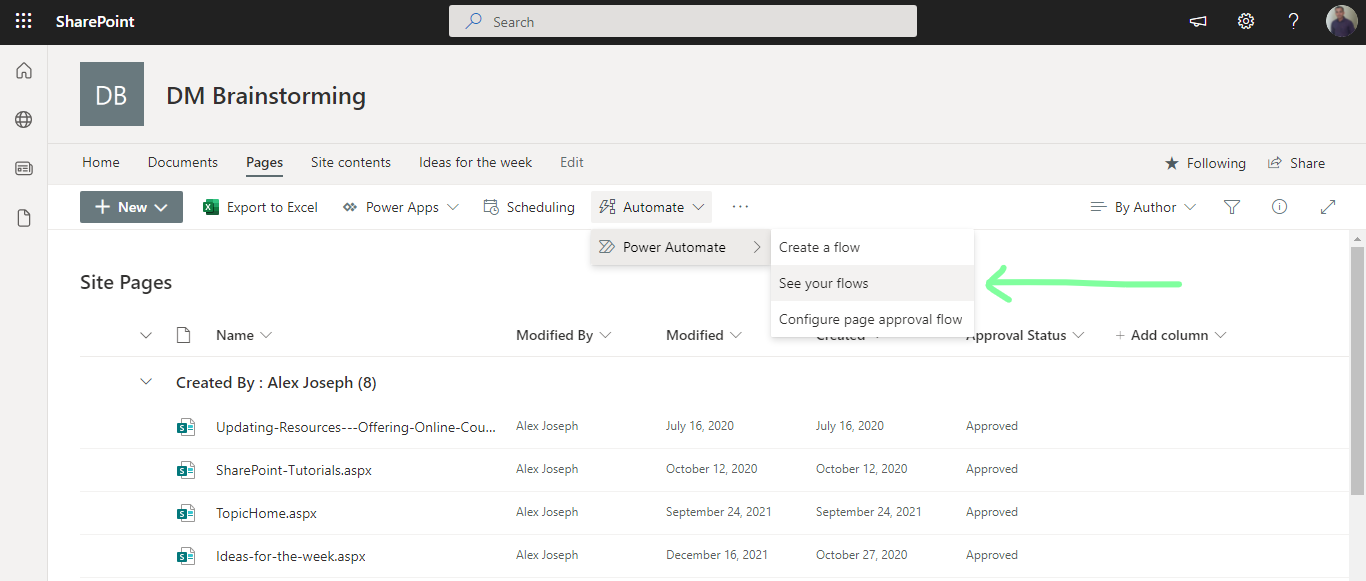The image size is (1366, 581).
Task: Open the New button dropdown
Action: pos(131,207)
